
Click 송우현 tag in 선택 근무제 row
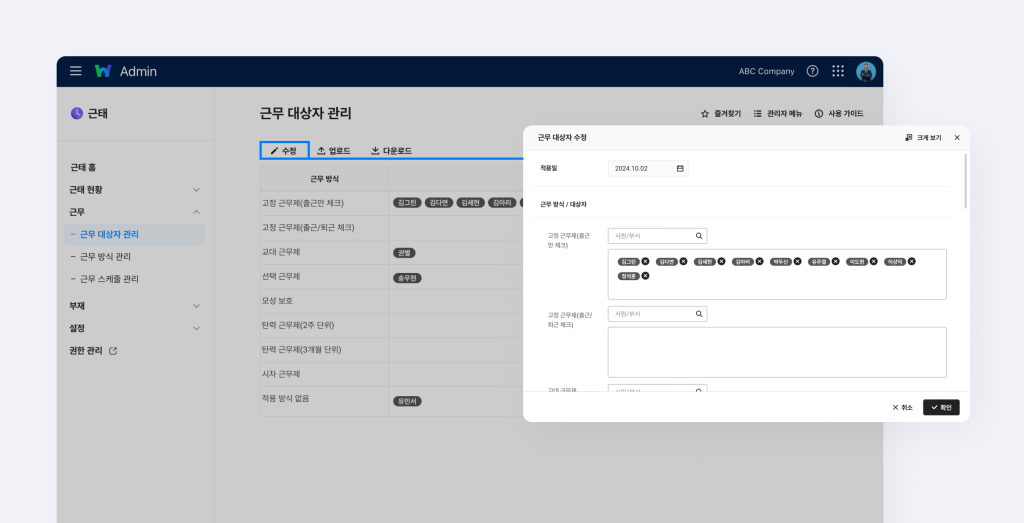(x=408, y=278)
